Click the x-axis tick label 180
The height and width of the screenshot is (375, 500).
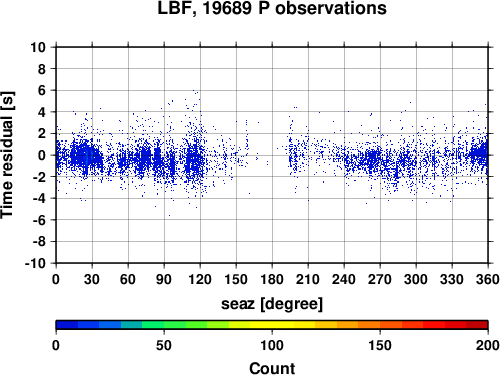(272, 279)
